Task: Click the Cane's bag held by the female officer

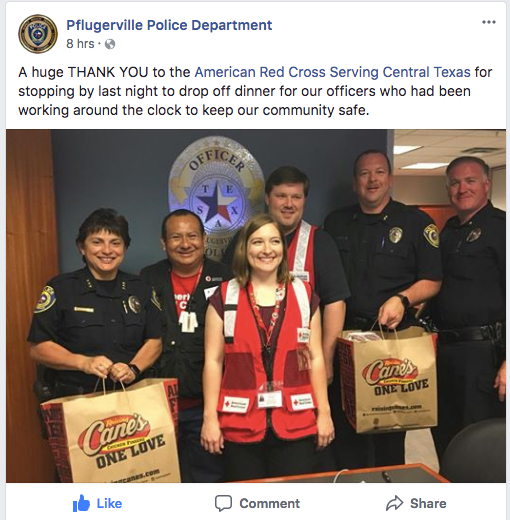Action: (112, 430)
